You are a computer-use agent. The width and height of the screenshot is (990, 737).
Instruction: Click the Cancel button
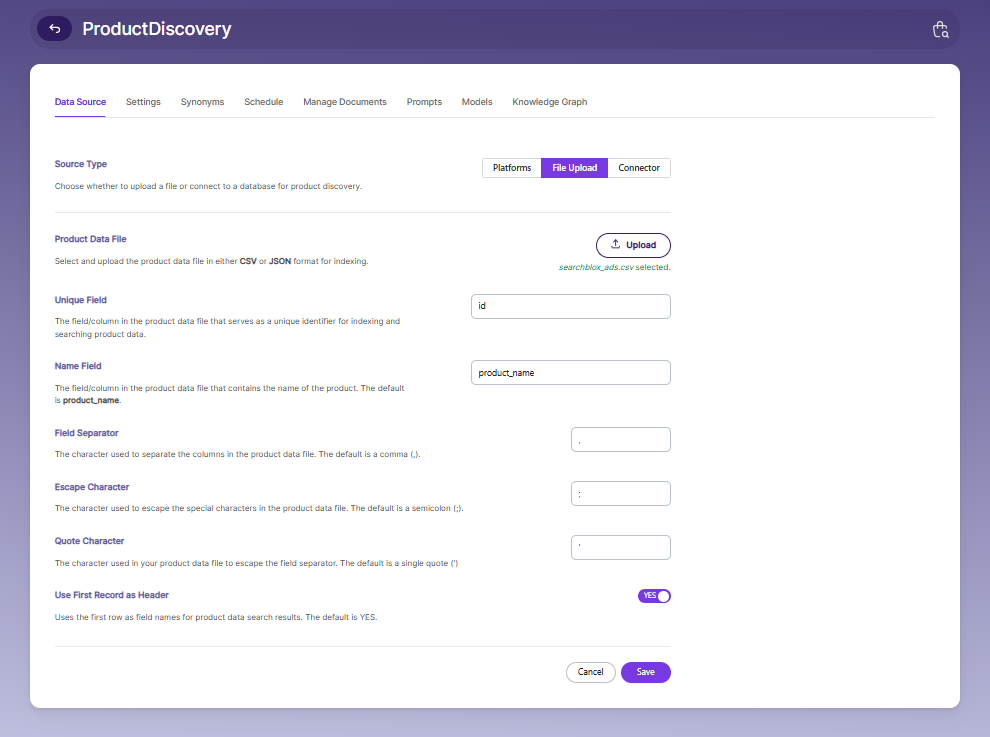coord(590,672)
